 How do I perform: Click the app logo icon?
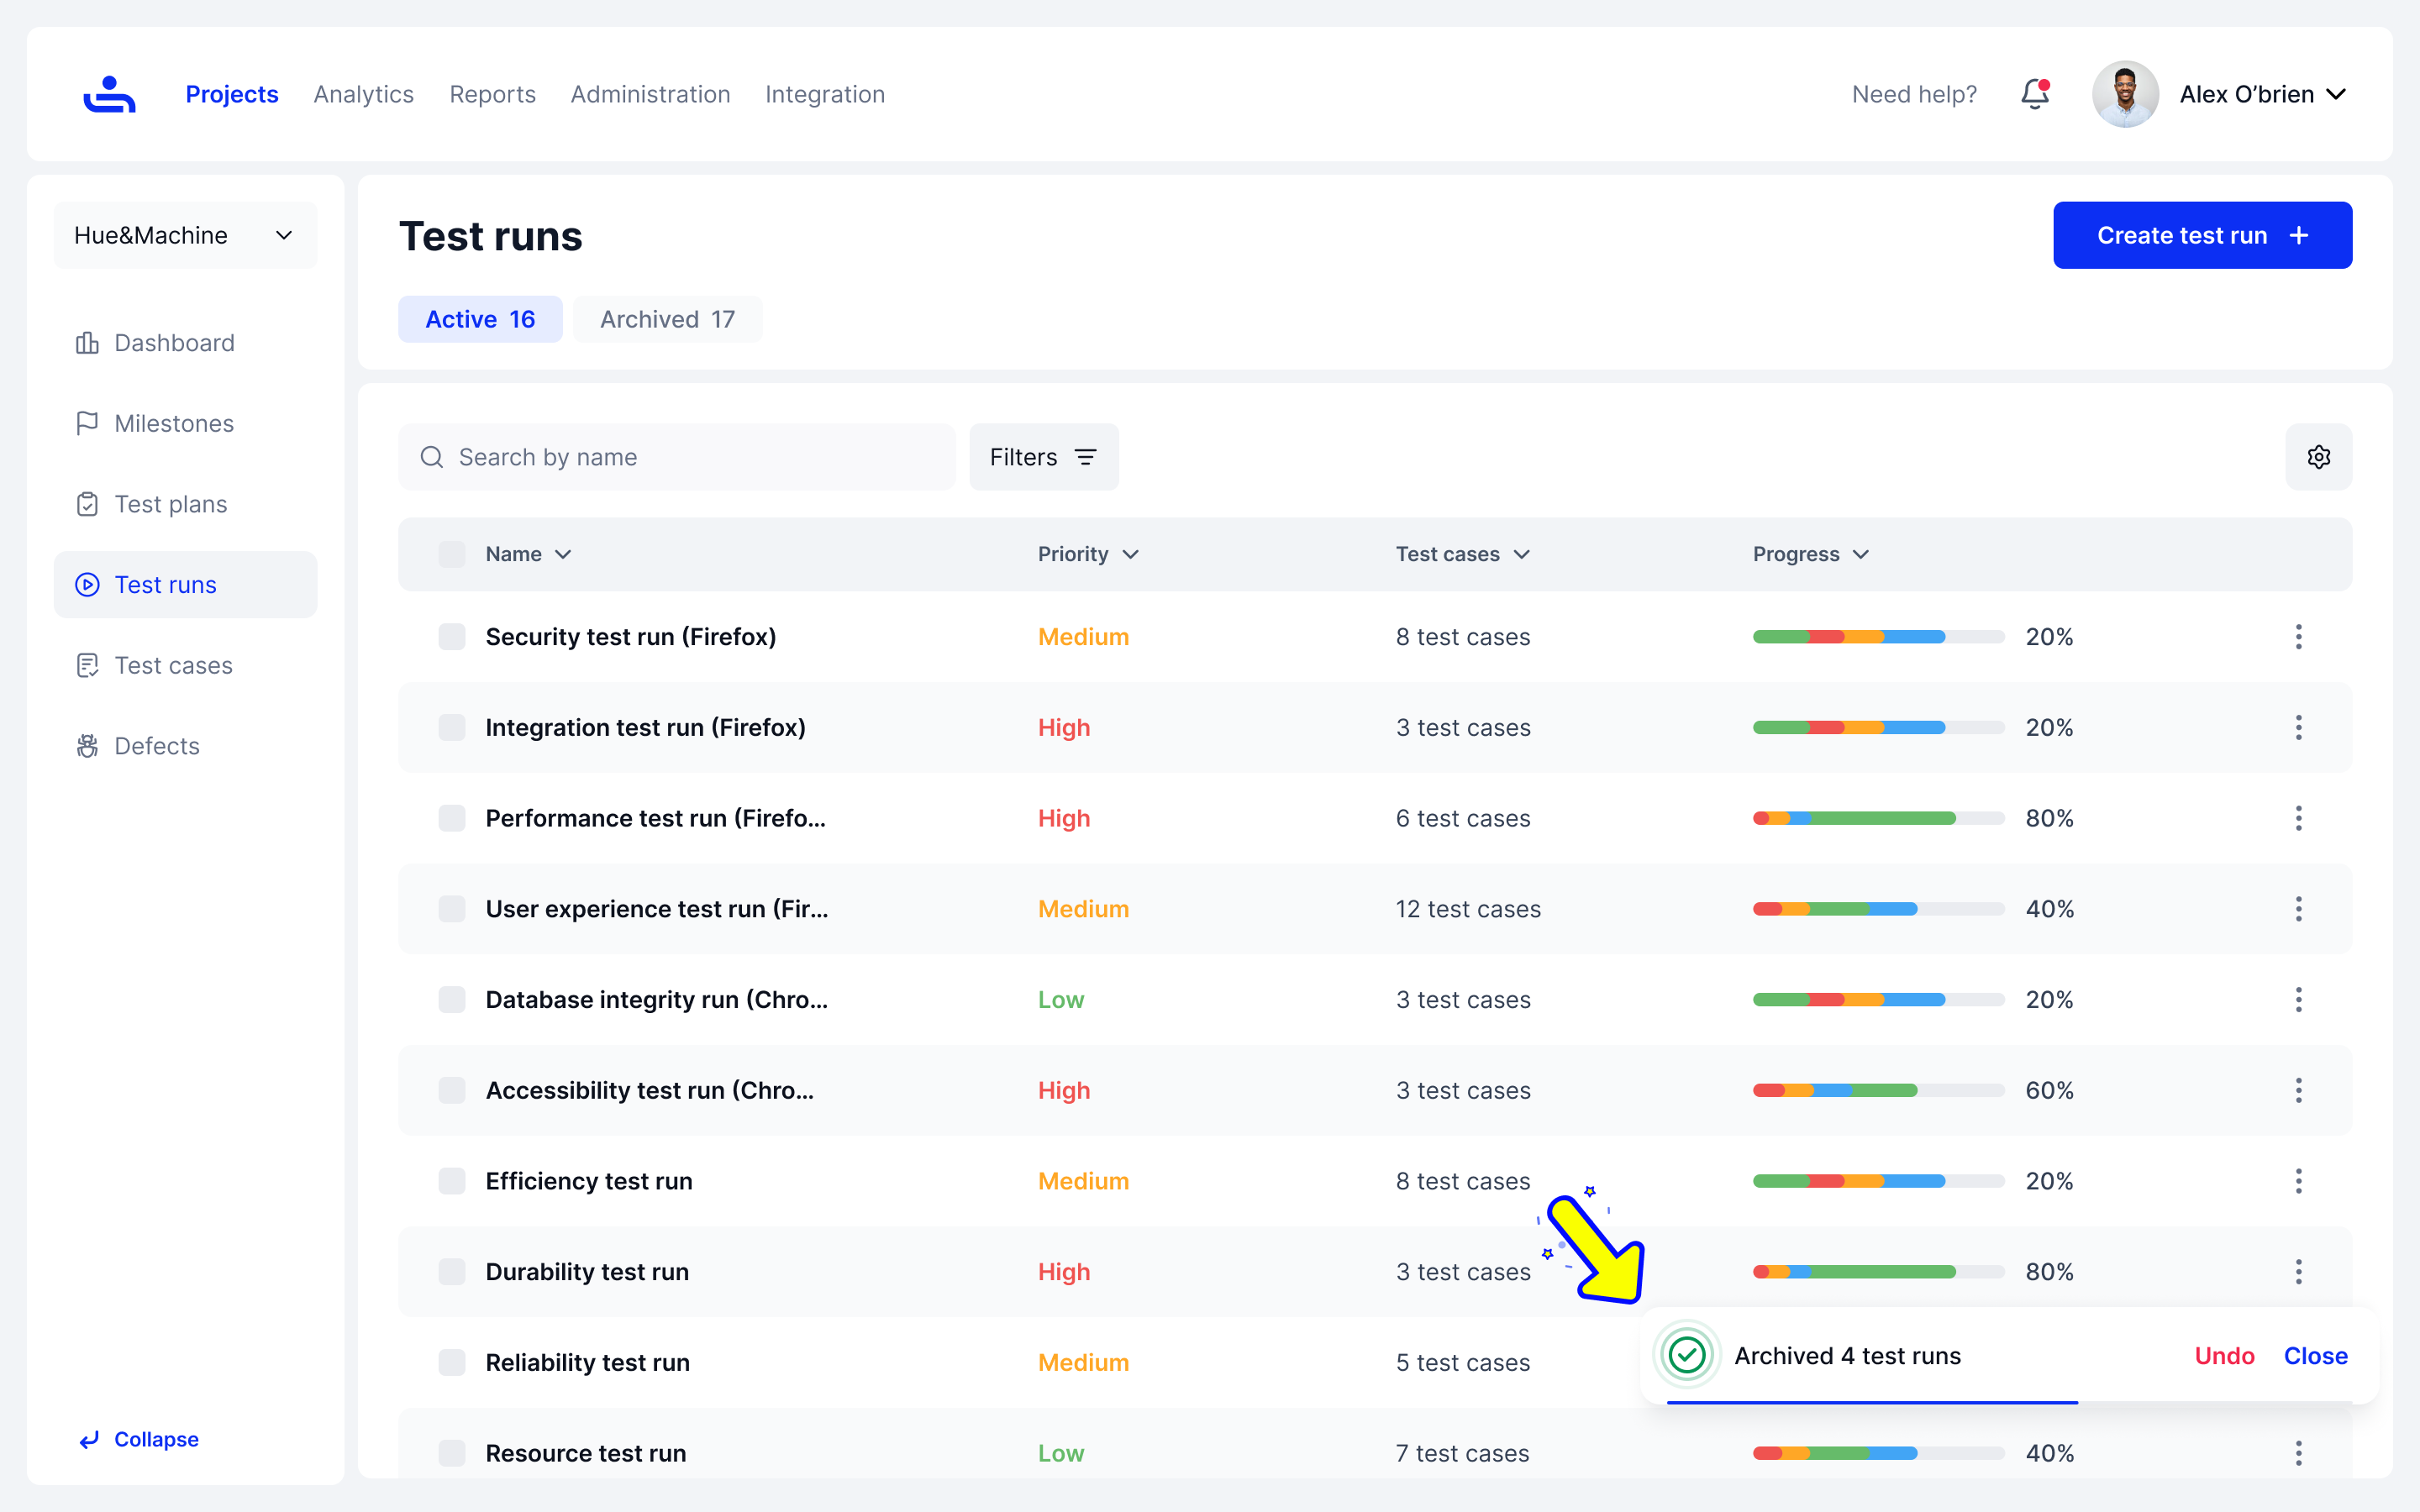(109, 94)
